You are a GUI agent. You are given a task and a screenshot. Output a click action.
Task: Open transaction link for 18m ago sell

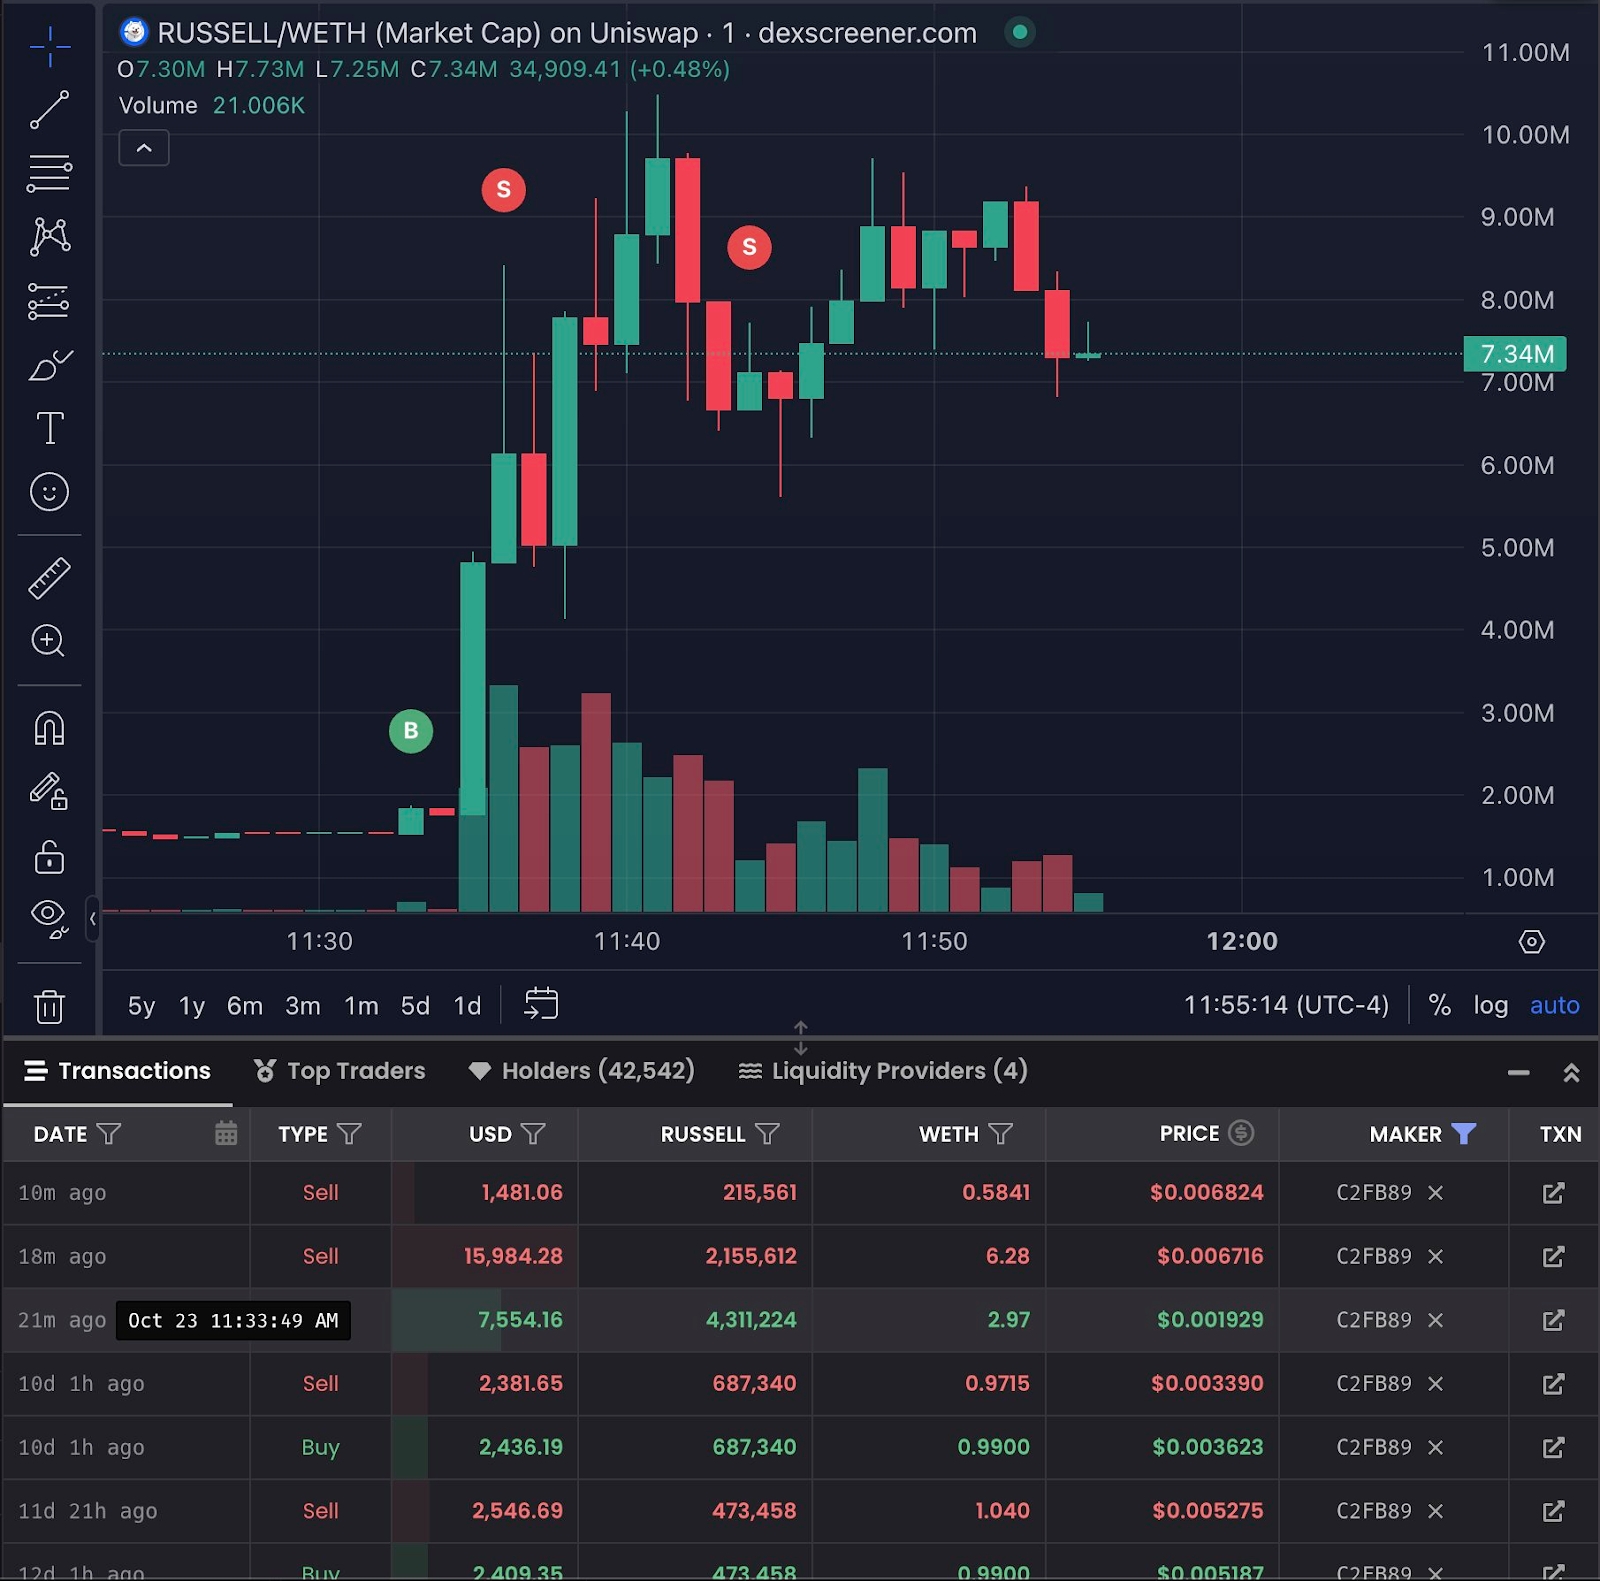point(1553,1256)
